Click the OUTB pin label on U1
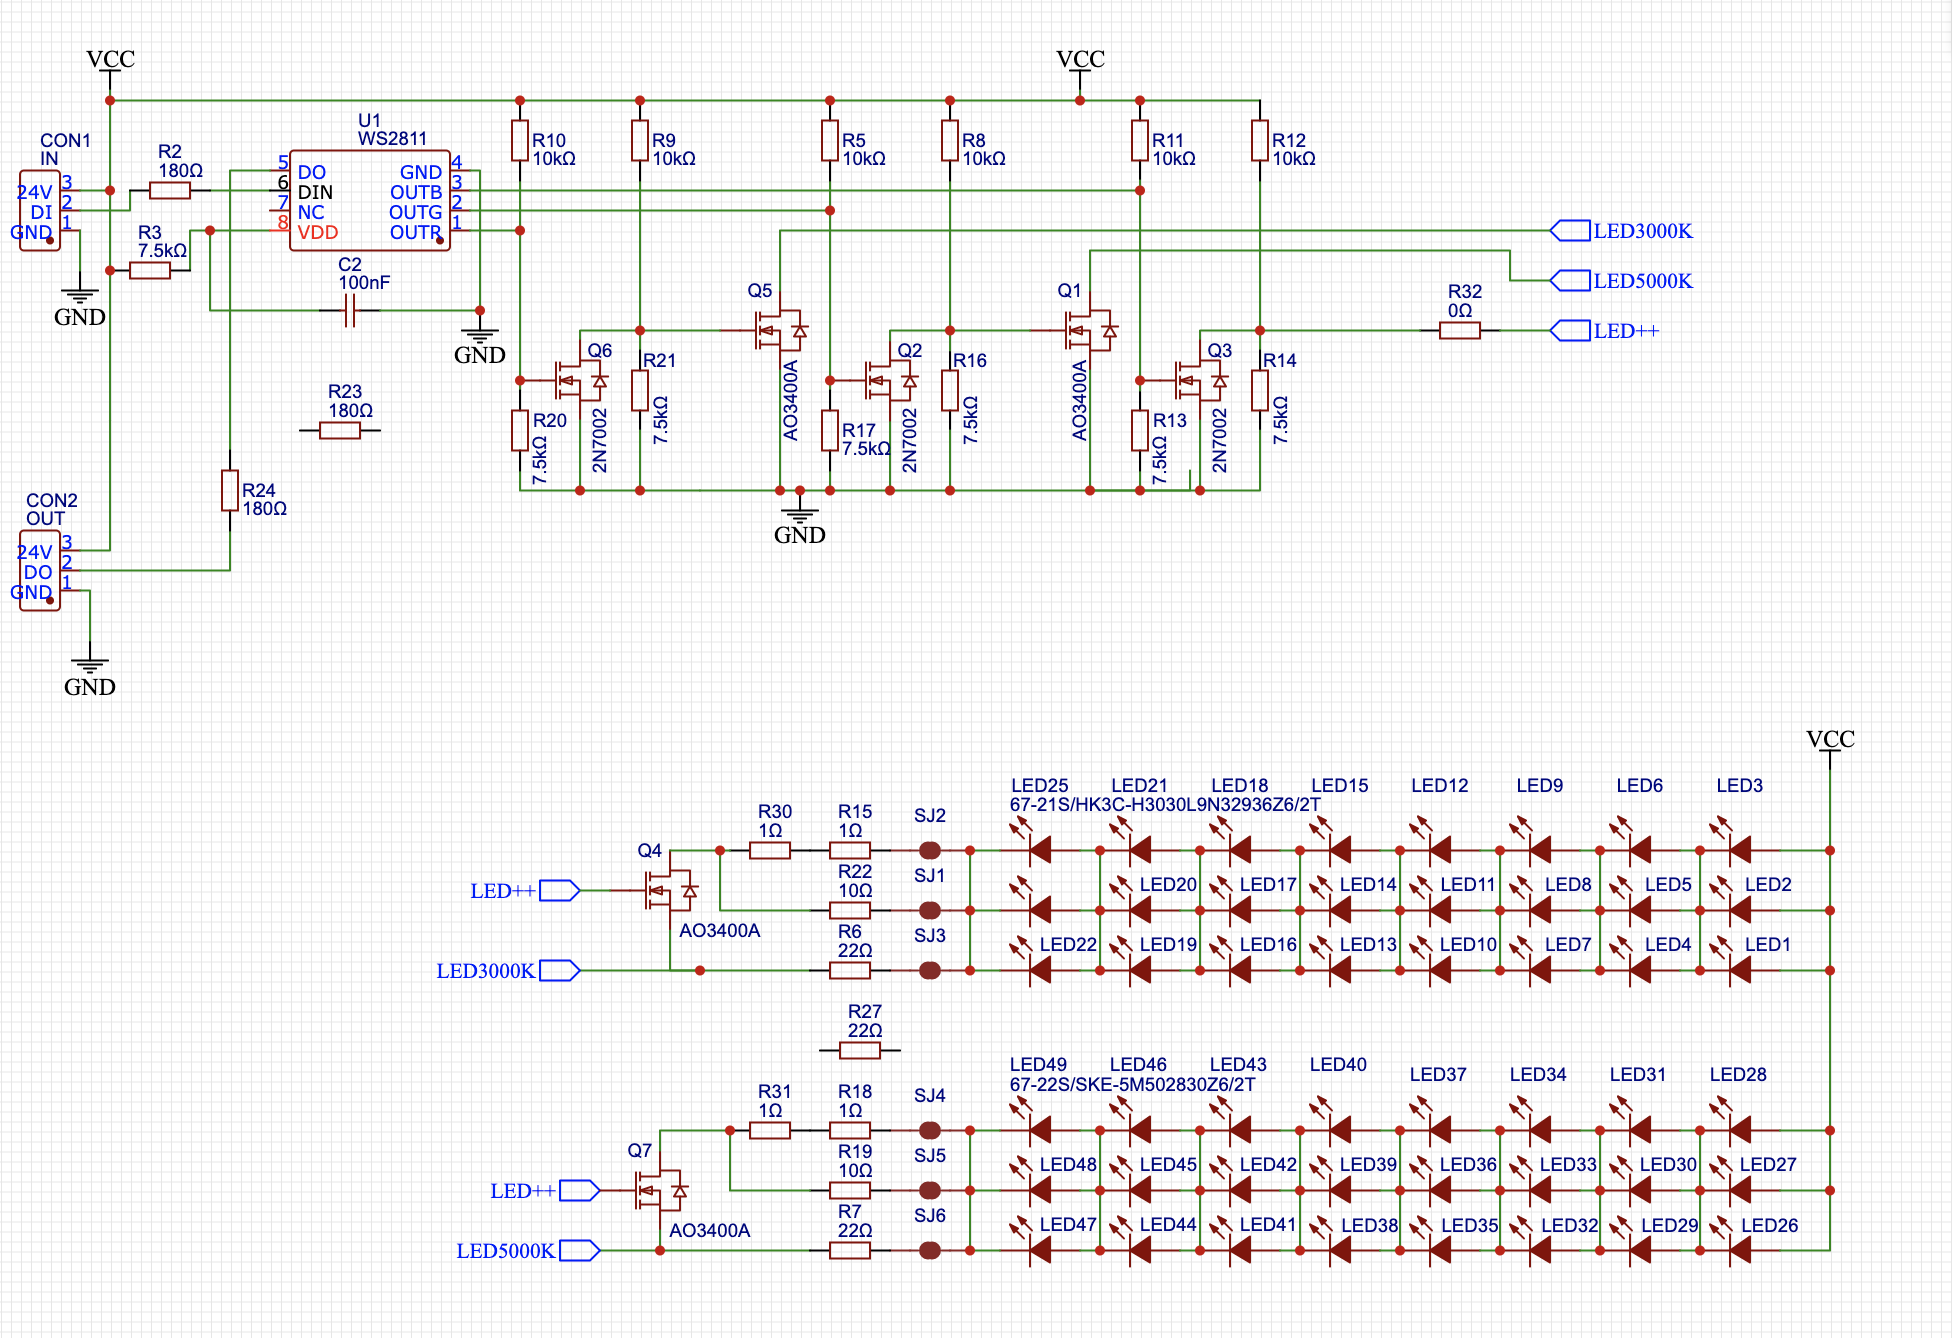 pos(416,192)
